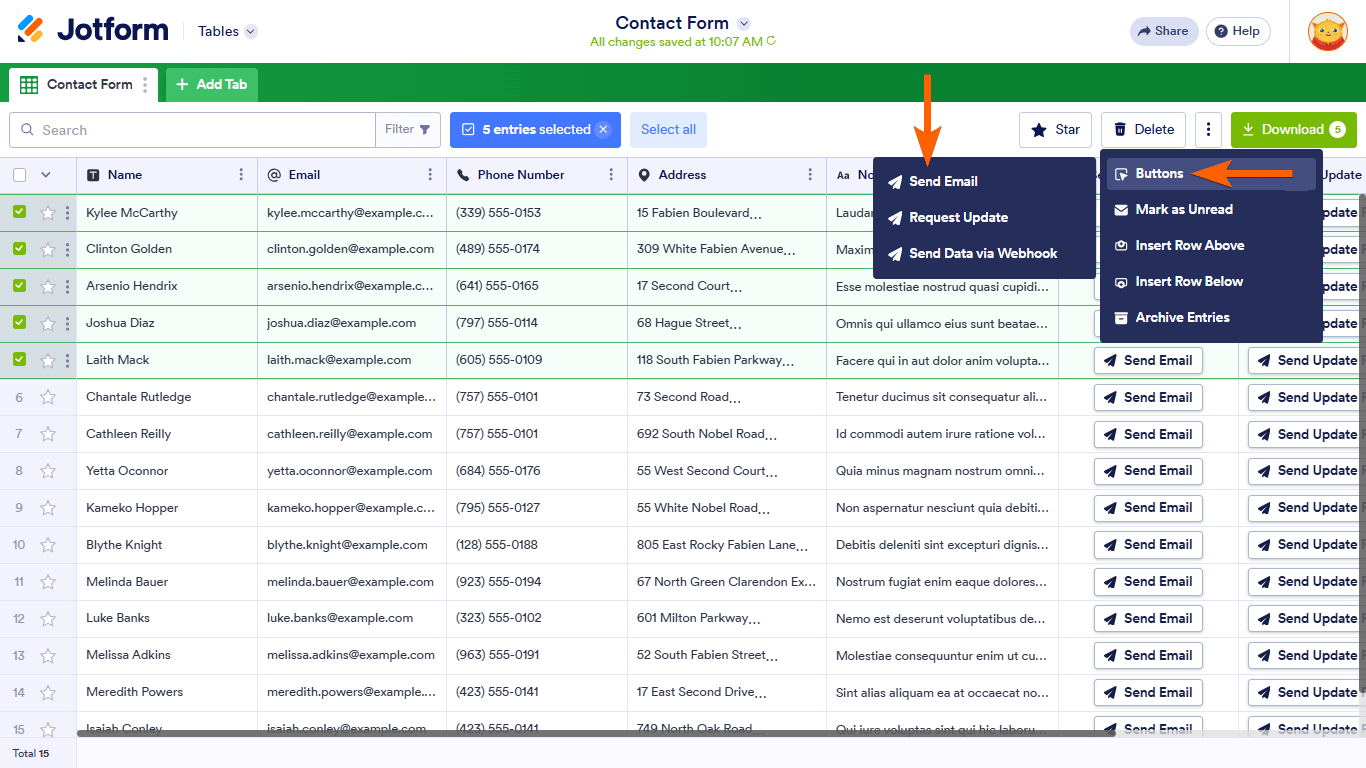Star the Kylee McCarthy row
The height and width of the screenshot is (768, 1366).
[x=47, y=213]
